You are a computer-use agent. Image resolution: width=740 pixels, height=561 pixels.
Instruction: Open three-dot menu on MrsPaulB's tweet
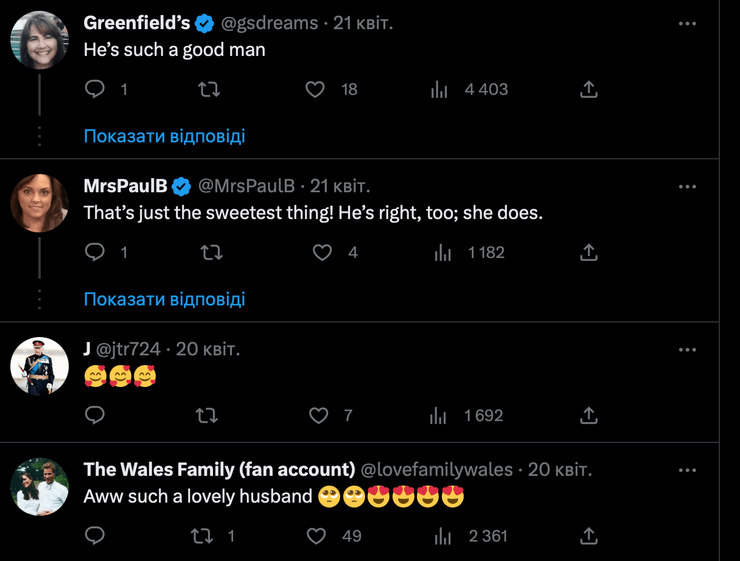[x=687, y=186]
